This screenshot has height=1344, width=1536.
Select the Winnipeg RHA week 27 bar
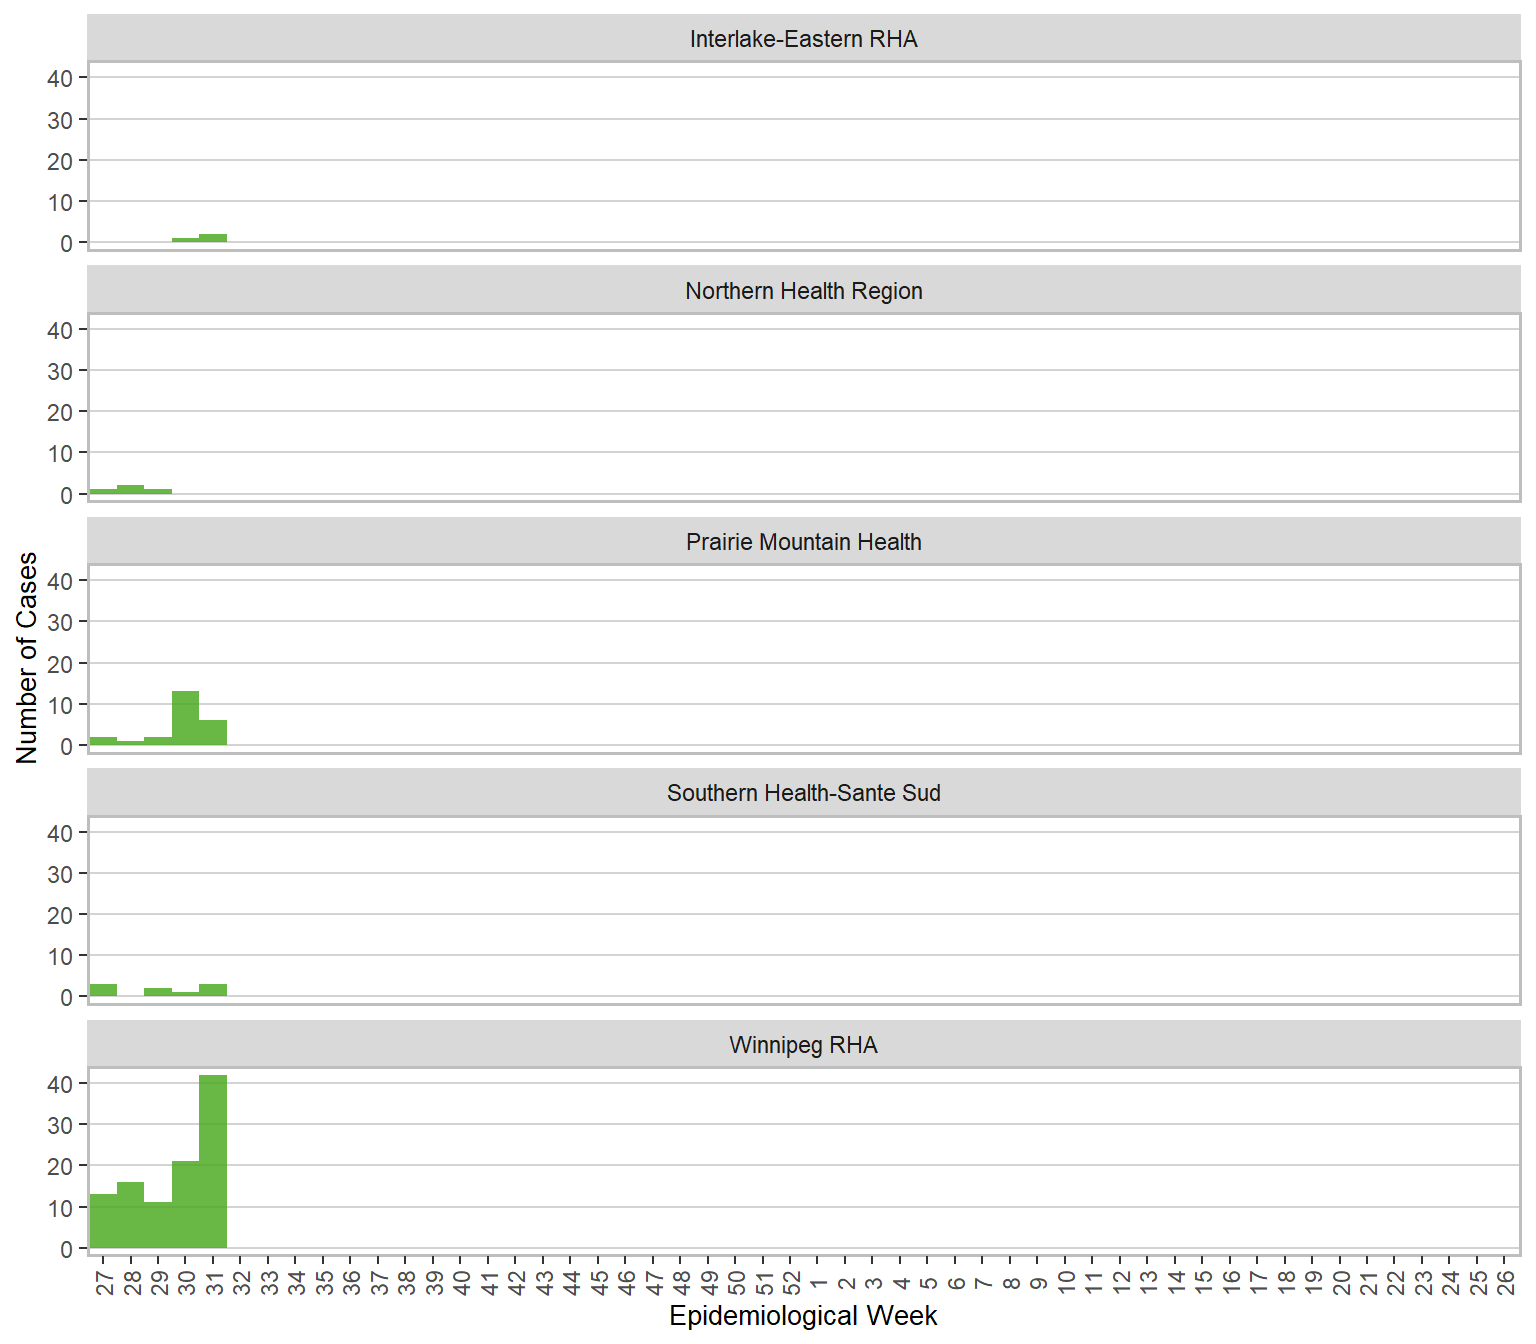(103, 1221)
